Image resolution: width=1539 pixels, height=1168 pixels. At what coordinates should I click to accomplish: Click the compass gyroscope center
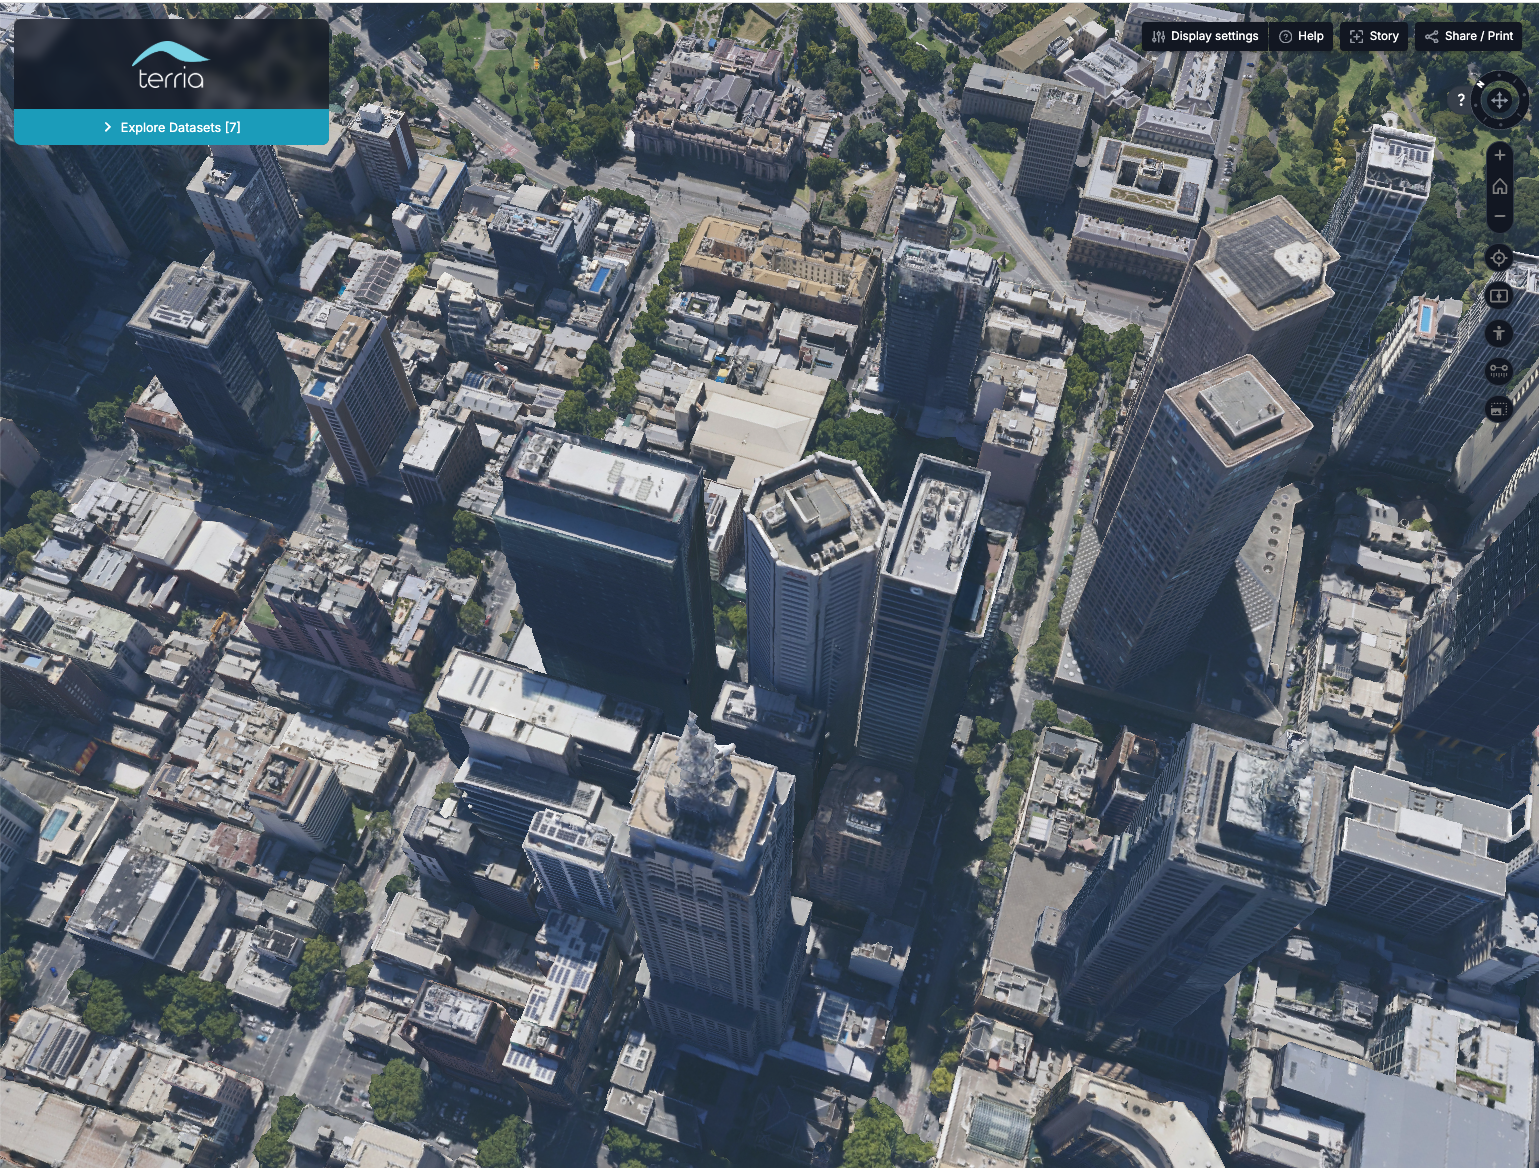1499,100
